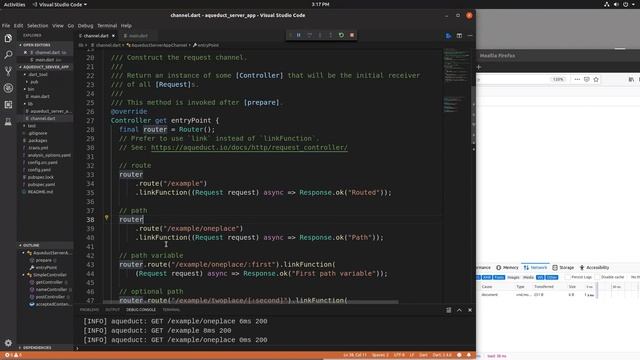
Task: Open the Memory tab in Firefox devtools
Action: coord(507,267)
